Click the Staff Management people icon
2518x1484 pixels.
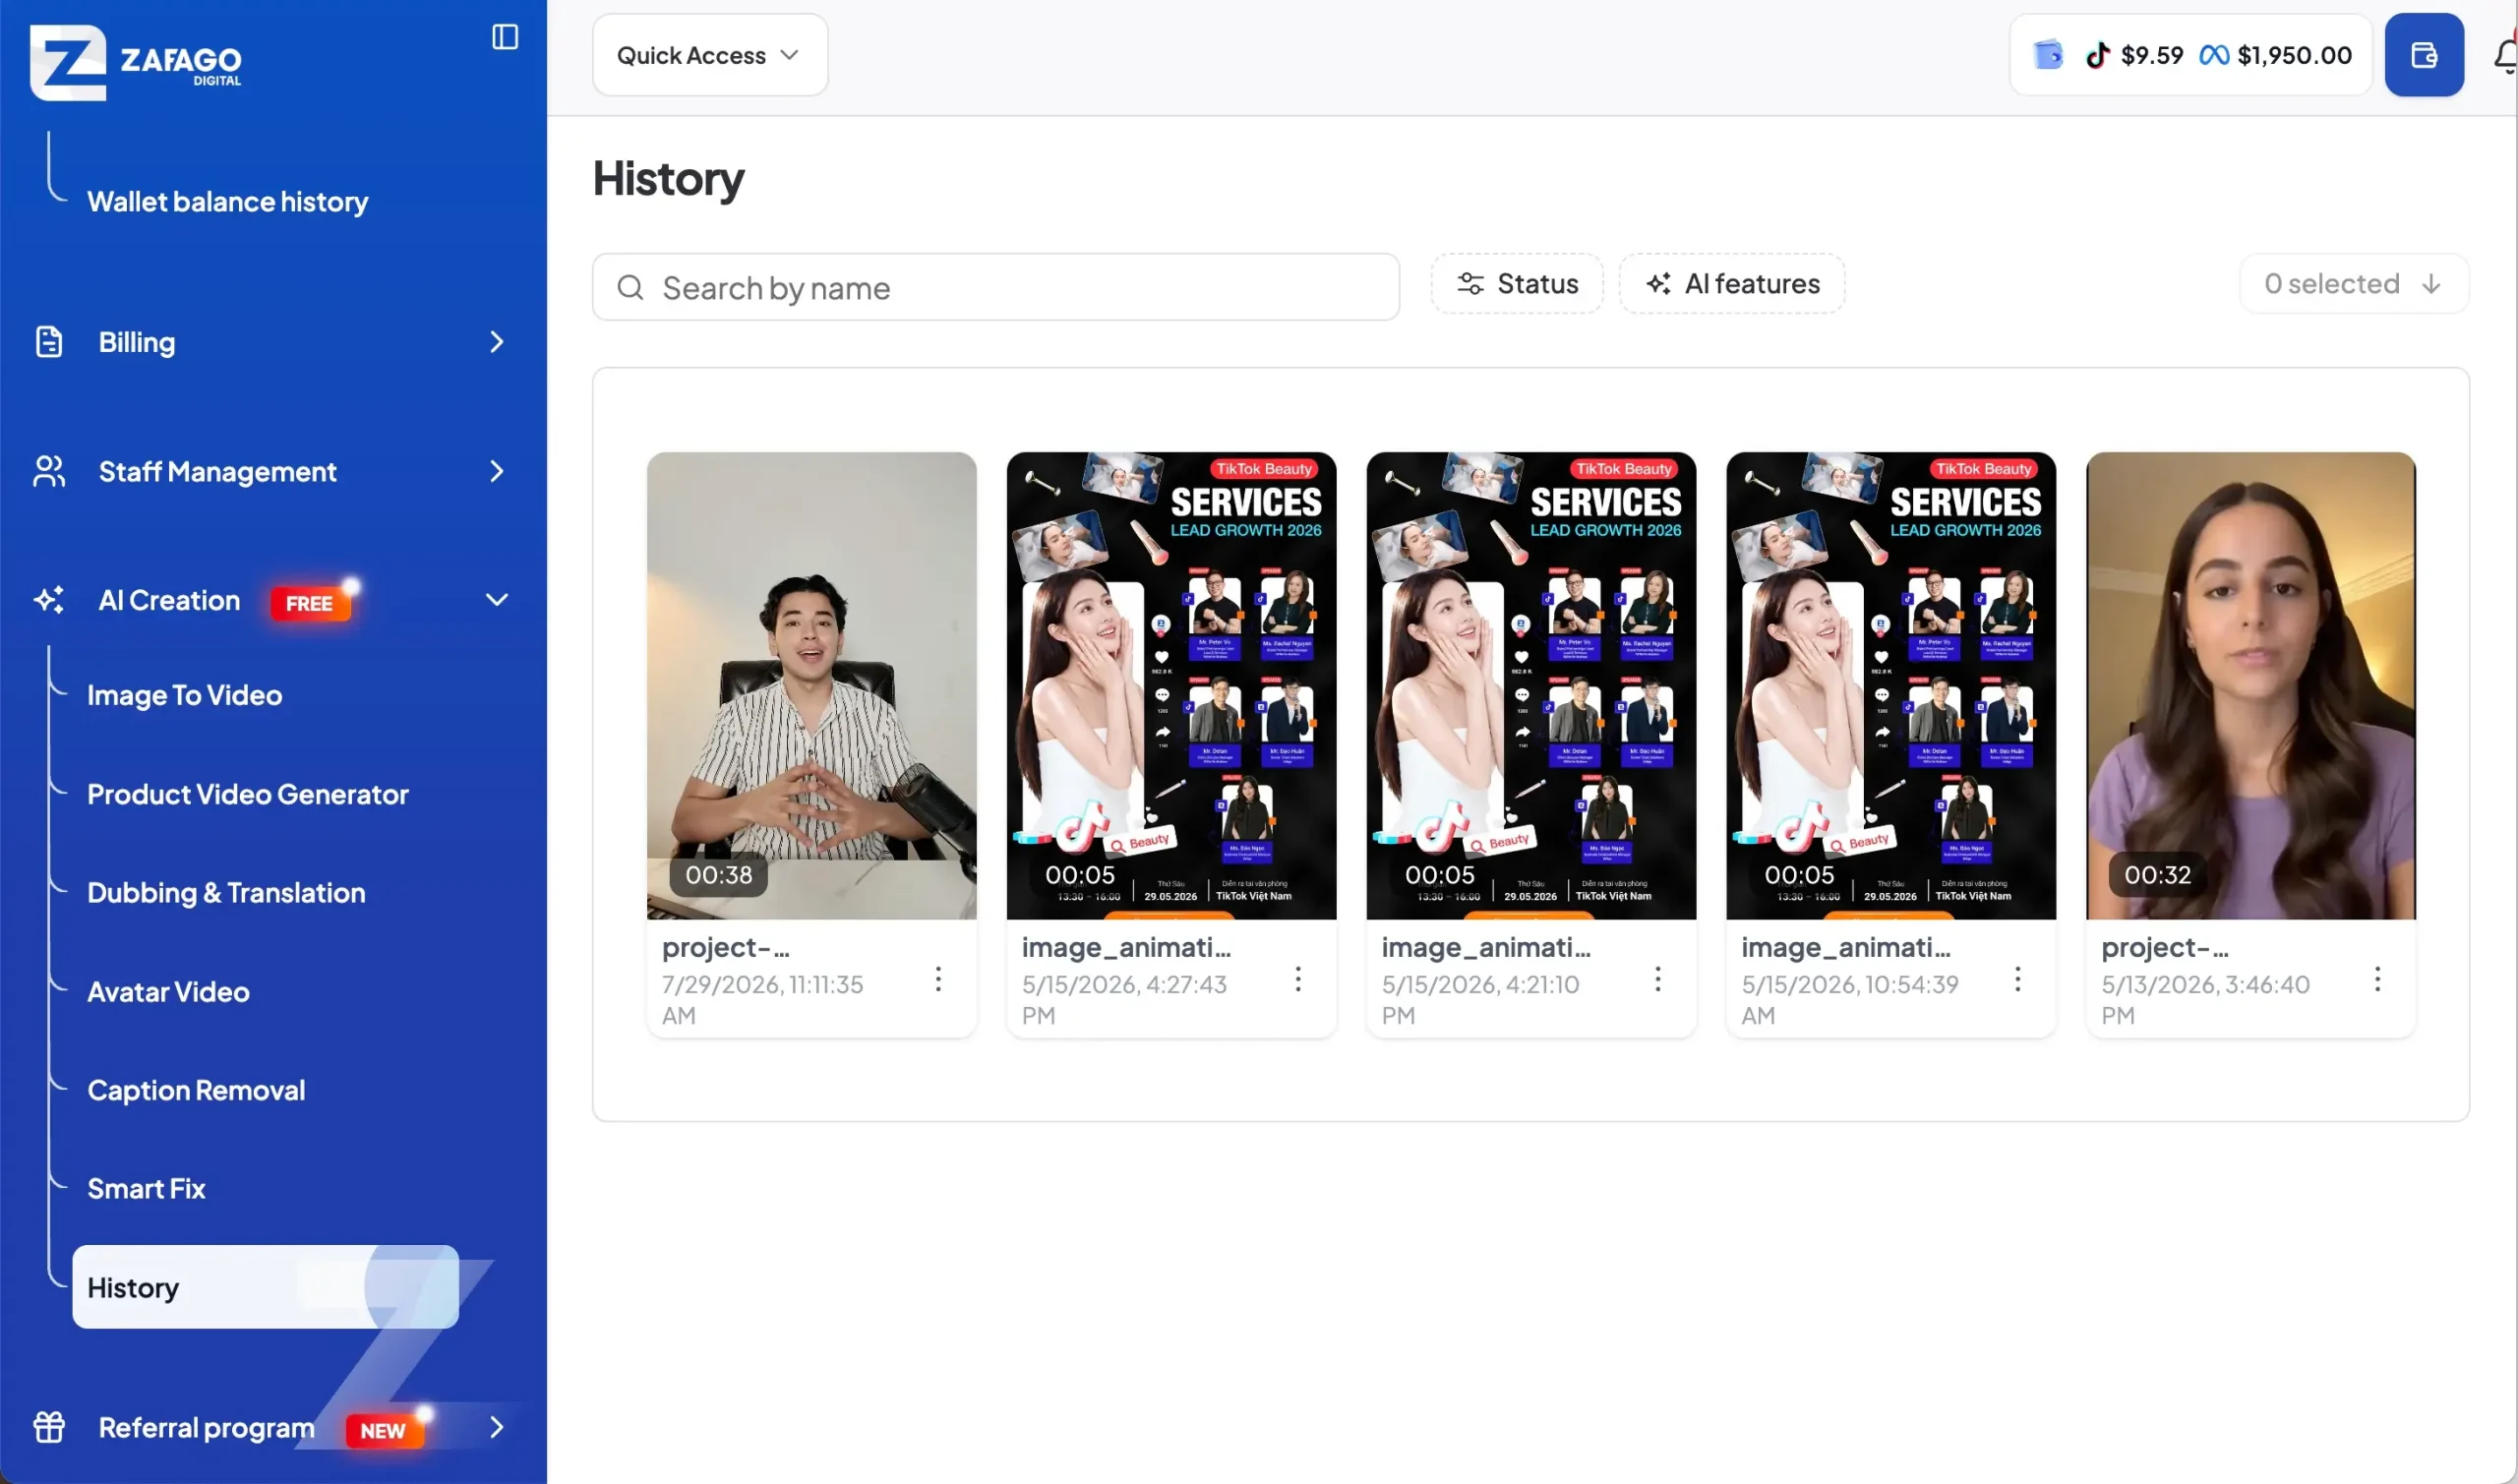tap(49, 471)
